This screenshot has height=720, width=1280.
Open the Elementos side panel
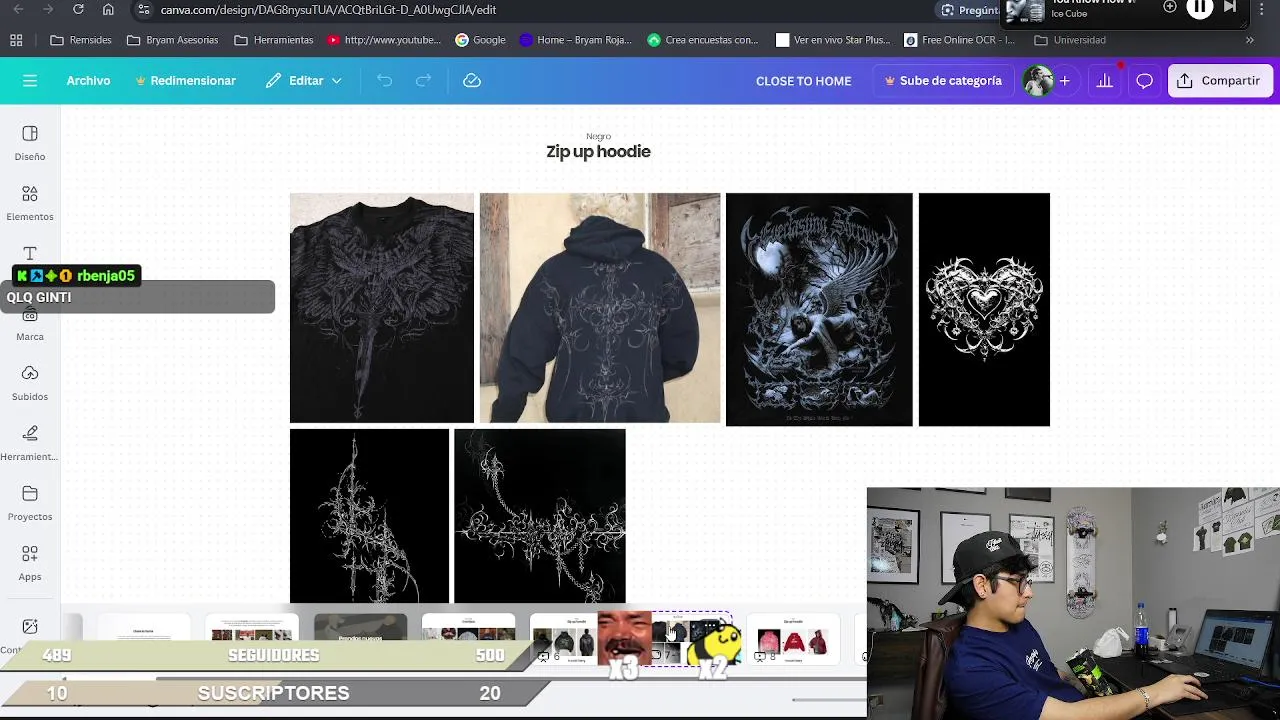coord(30,203)
